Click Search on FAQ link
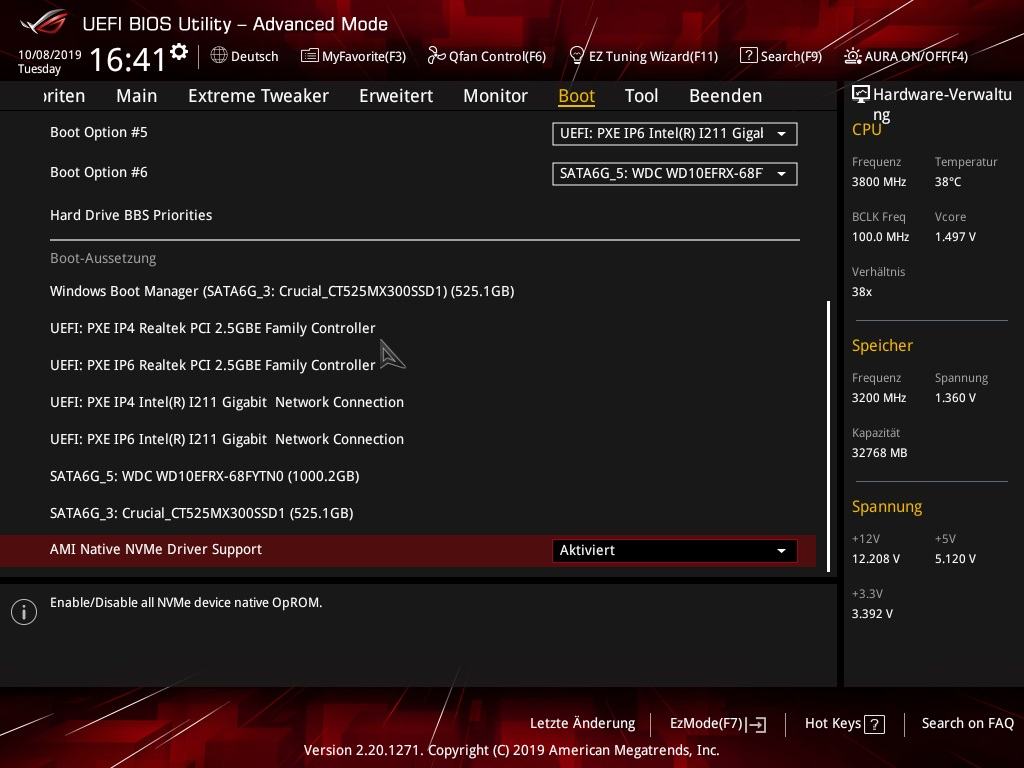This screenshot has height=768, width=1024. pyautogui.click(x=968, y=724)
